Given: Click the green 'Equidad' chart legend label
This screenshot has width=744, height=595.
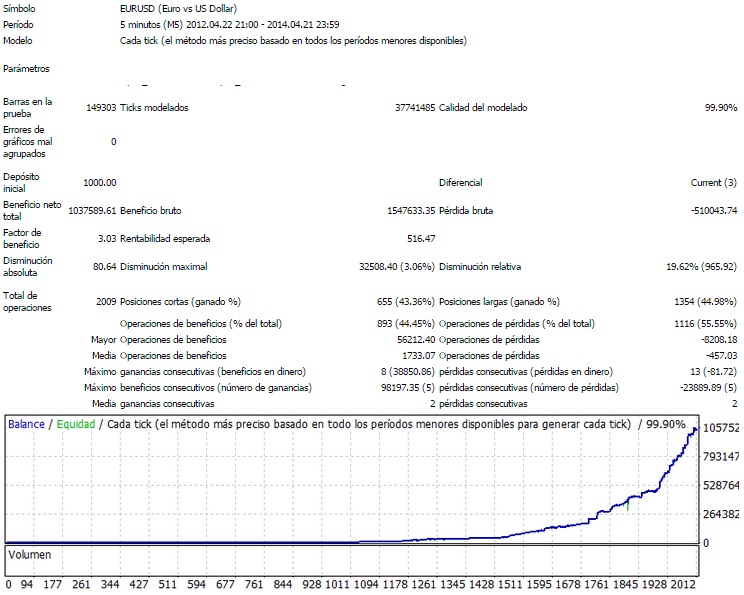Looking at the screenshot, I should (x=75, y=424).
